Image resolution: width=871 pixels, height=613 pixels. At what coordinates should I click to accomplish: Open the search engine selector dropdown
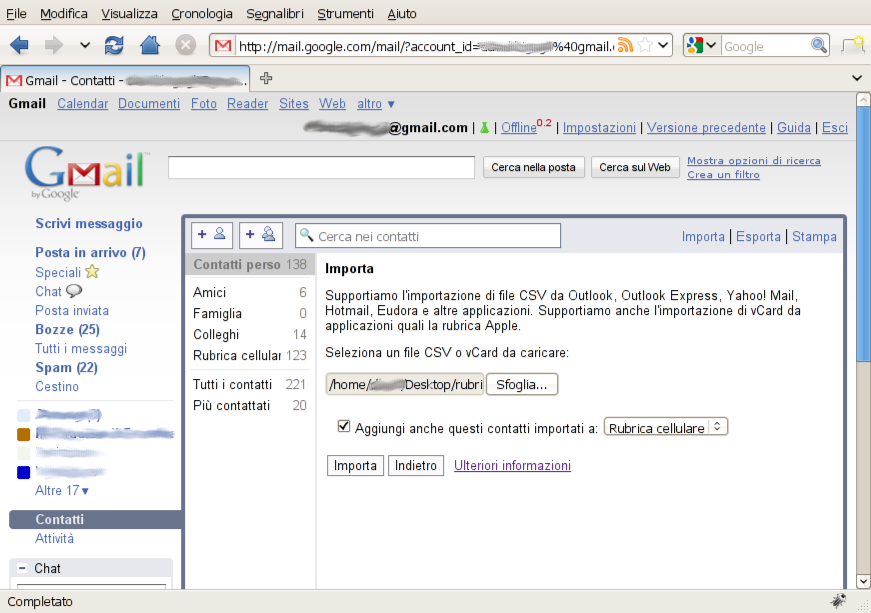click(x=703, y=46)
